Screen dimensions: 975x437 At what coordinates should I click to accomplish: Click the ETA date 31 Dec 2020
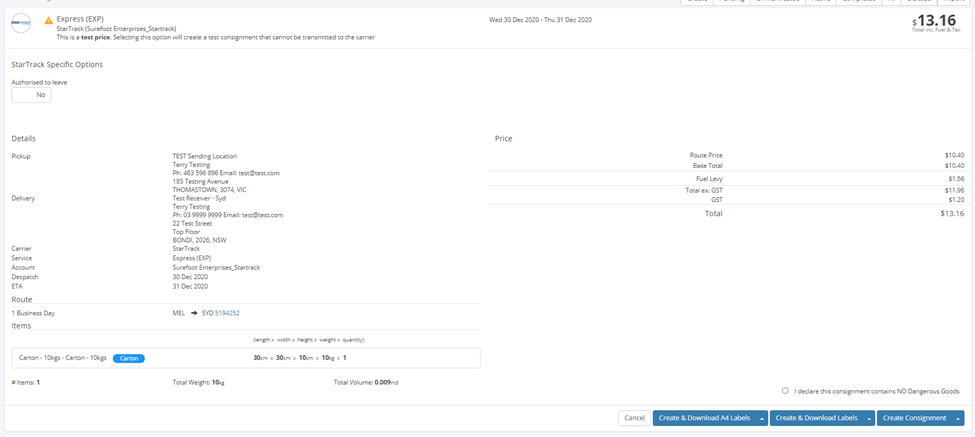[x=190, y=287]
